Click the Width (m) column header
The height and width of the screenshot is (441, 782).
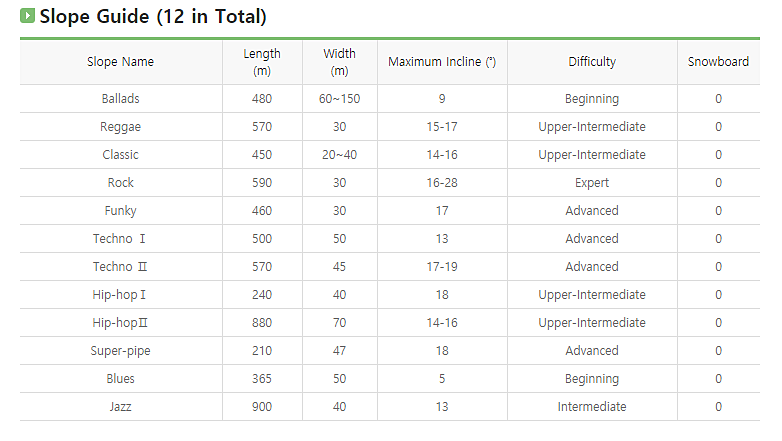coord(339,62)
